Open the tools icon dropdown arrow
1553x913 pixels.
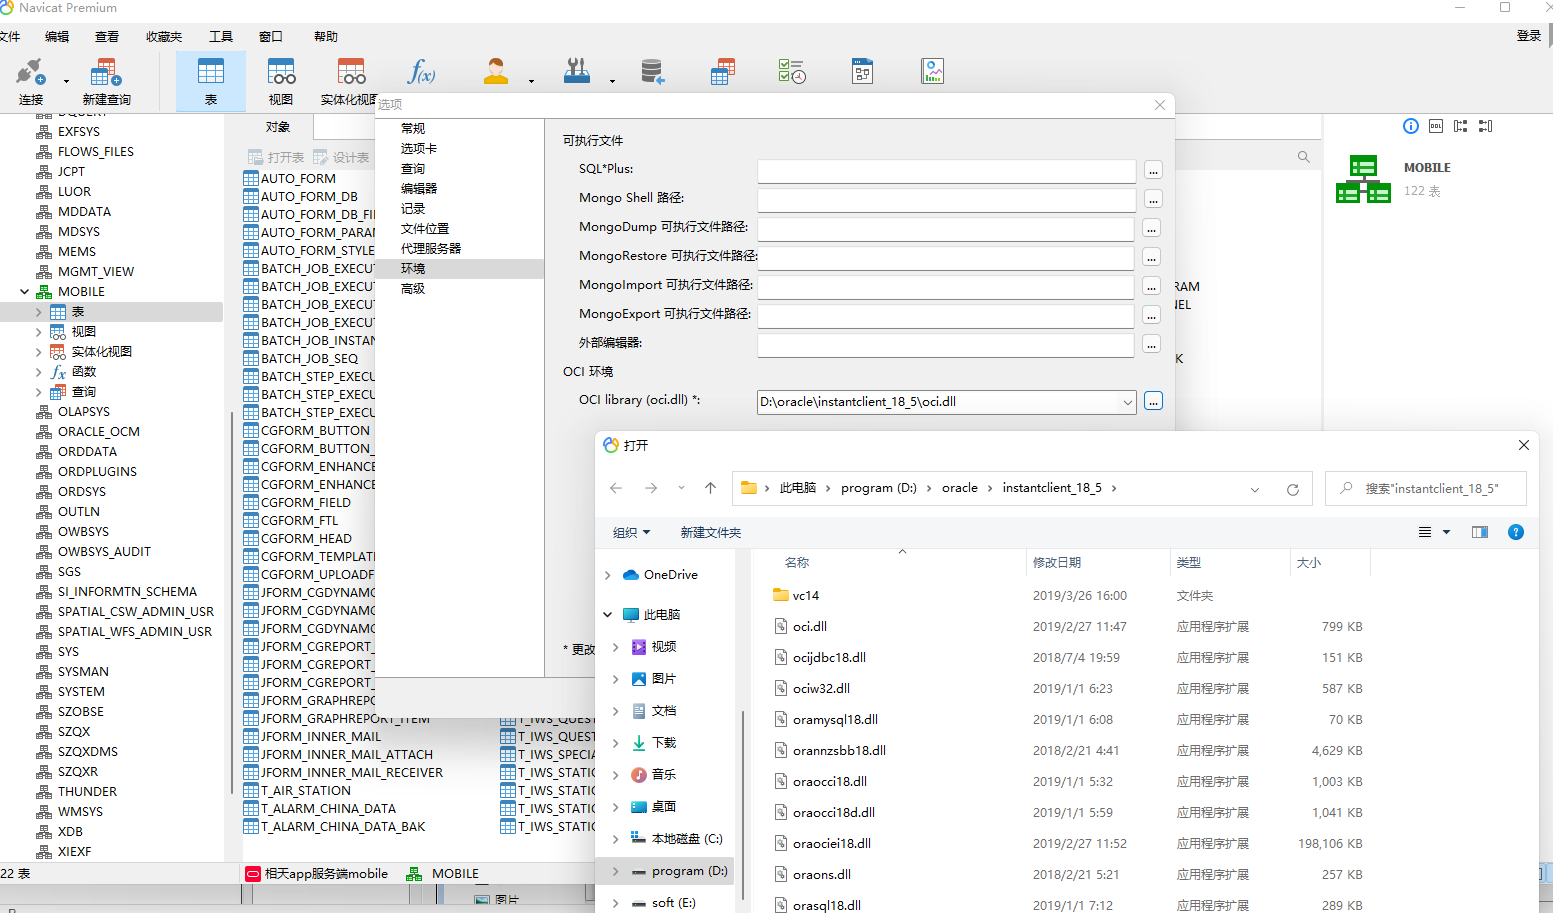coord(612,82)
